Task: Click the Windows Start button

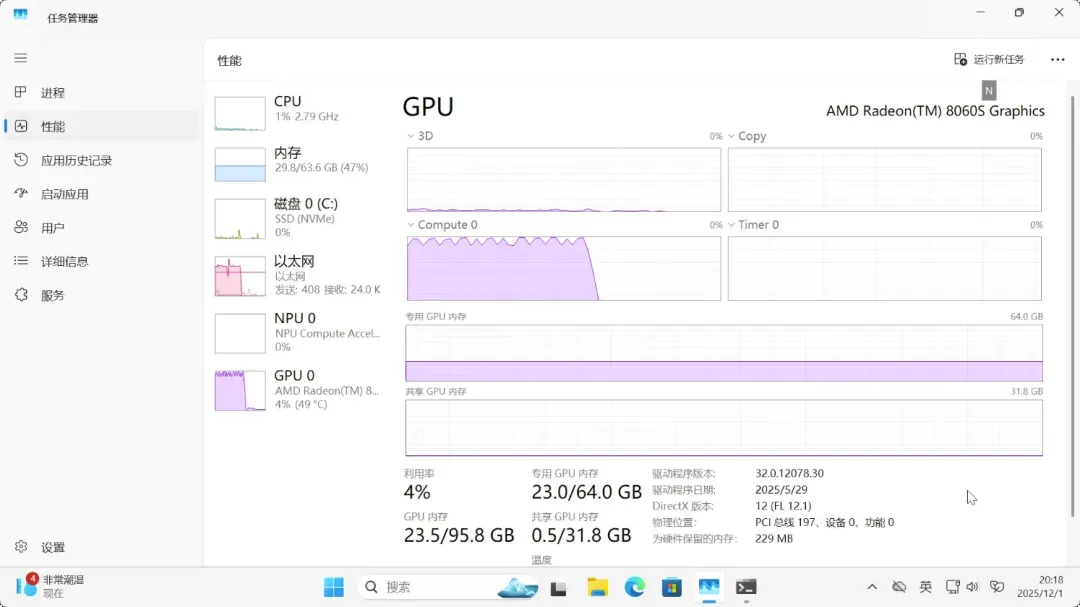Action: pyautogui.click(x=334, y=587)
